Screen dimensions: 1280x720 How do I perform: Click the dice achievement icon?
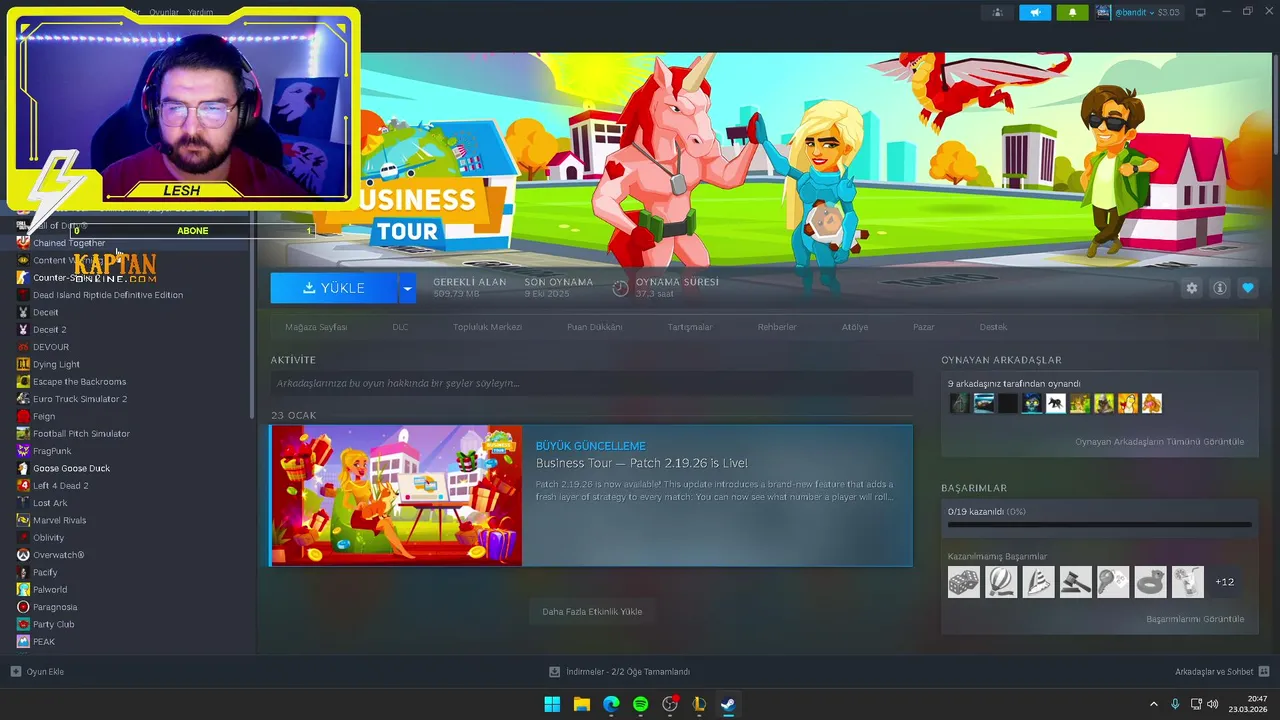(x=964, y=582)
